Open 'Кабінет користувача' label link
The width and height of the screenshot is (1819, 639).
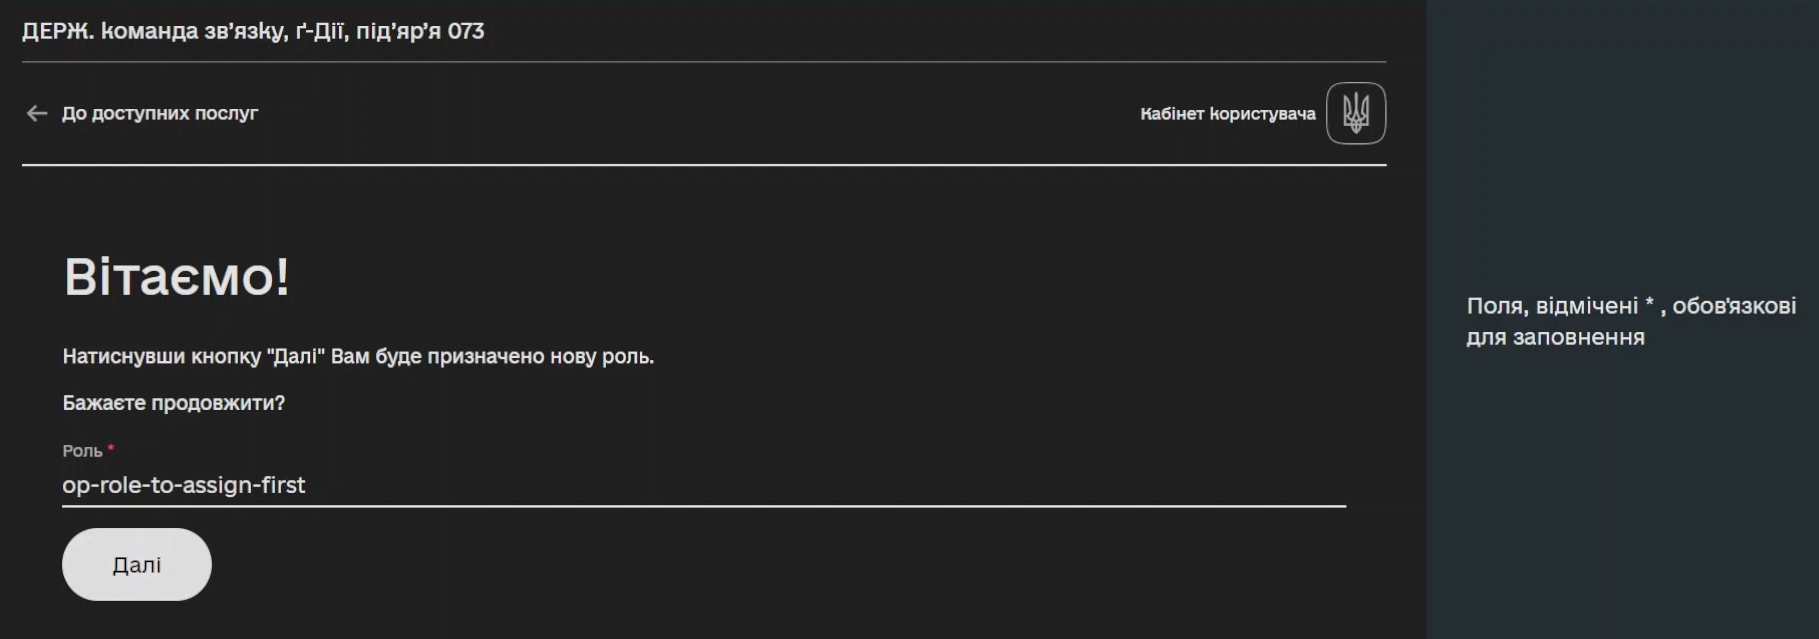[1228, 114]
